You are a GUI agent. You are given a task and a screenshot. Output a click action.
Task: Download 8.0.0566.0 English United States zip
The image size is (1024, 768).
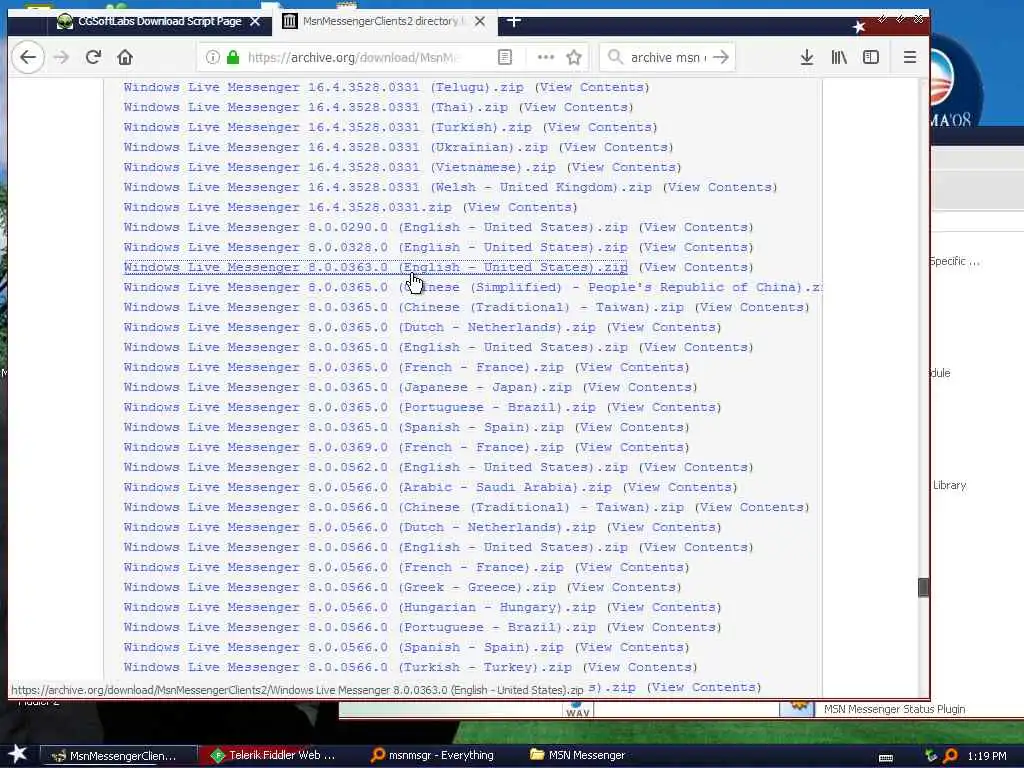pyautogui.click(x=376, y=547)
